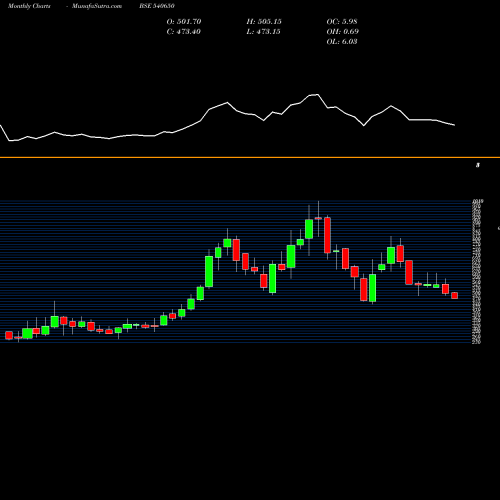The width and height of the screenshot is (500, 500).
Task: Click the open value 'O: 501.70'
Action: (x=184, y=22)
